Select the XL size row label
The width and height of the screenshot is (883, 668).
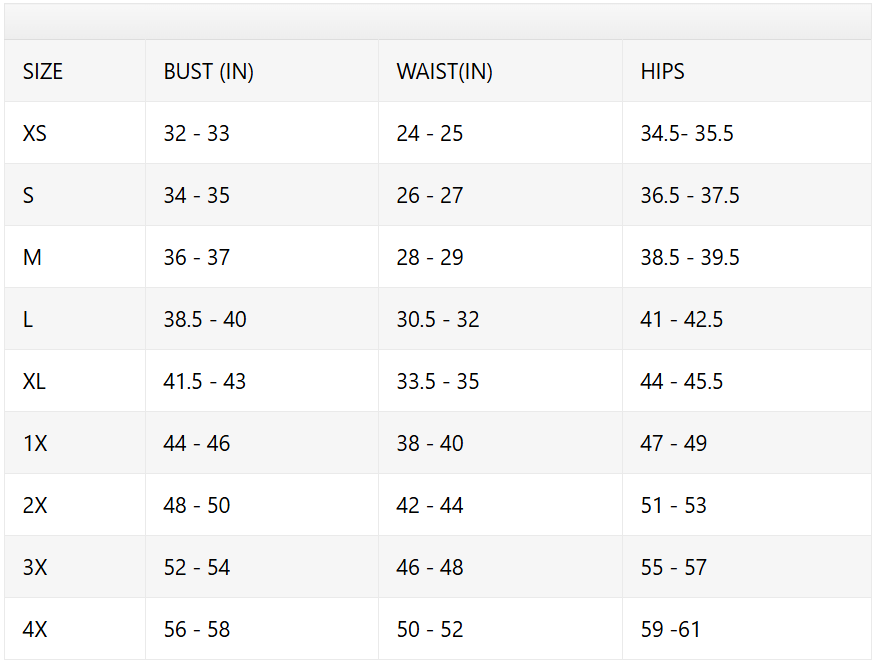[x=34, y=381]
